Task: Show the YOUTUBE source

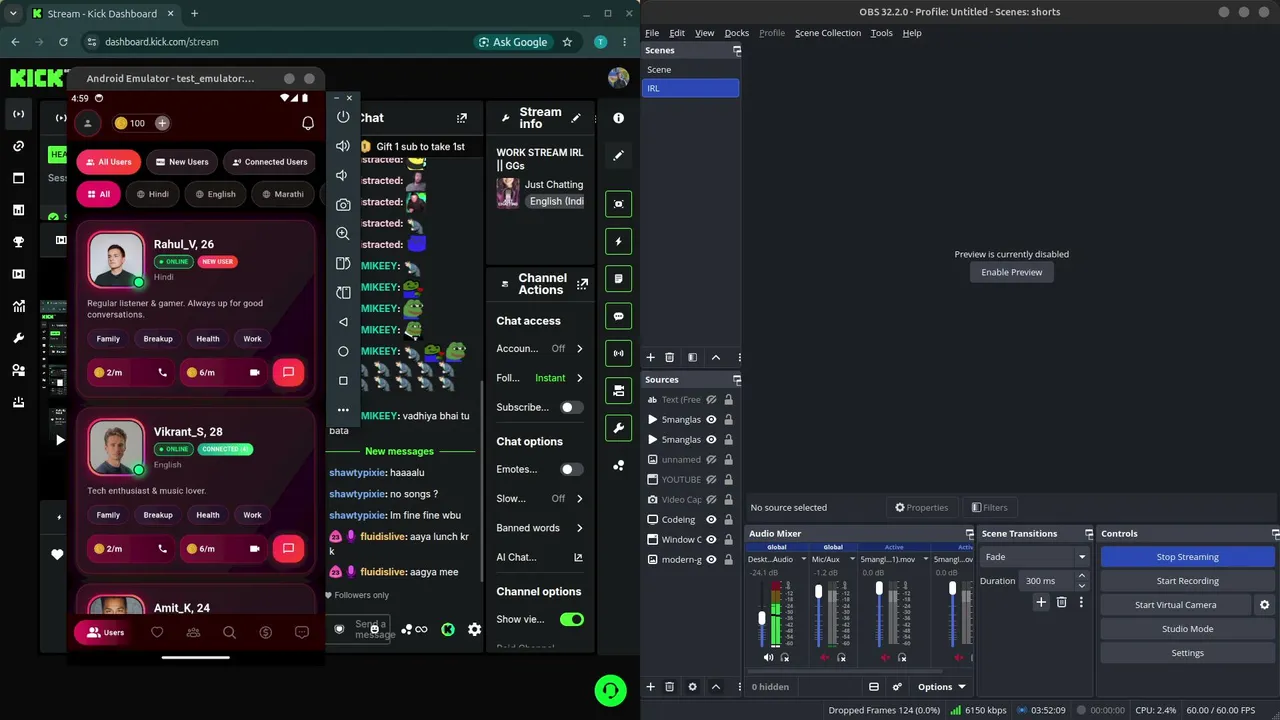Action: [x=711, y=480]
